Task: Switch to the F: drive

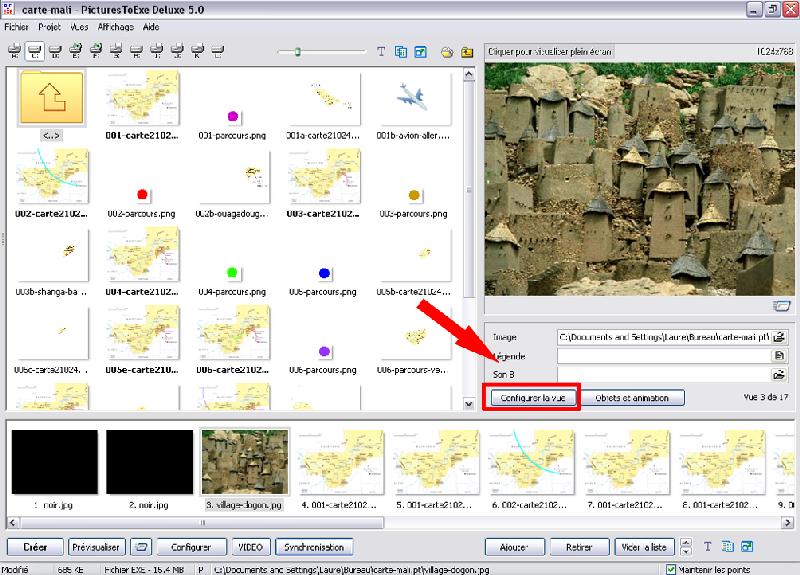Action: click(x=95, y=51)
